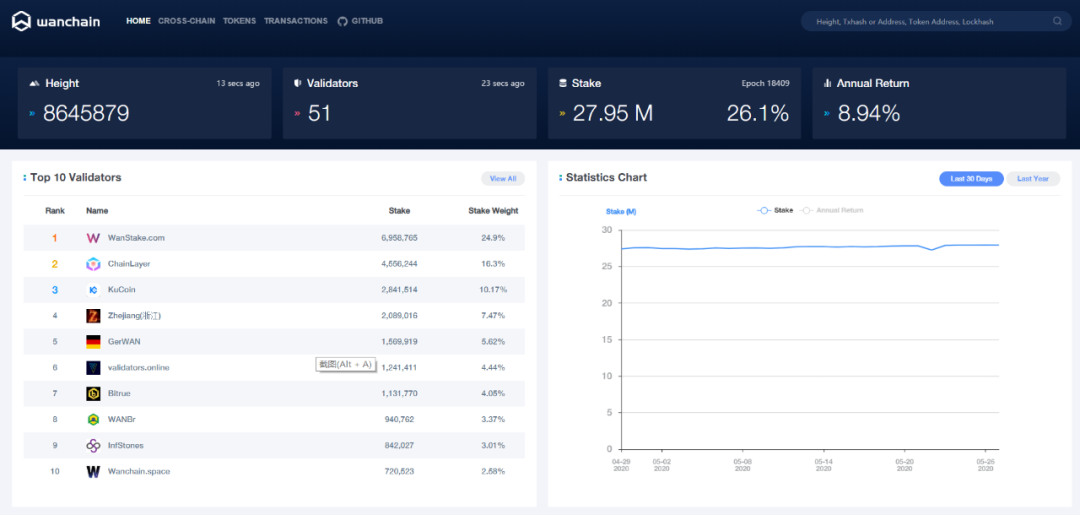Image resolution: width=1080 pixels, height=515 pixels.
Task: Click the WanStake.com validator icon
Action: (x=93, y=238)
